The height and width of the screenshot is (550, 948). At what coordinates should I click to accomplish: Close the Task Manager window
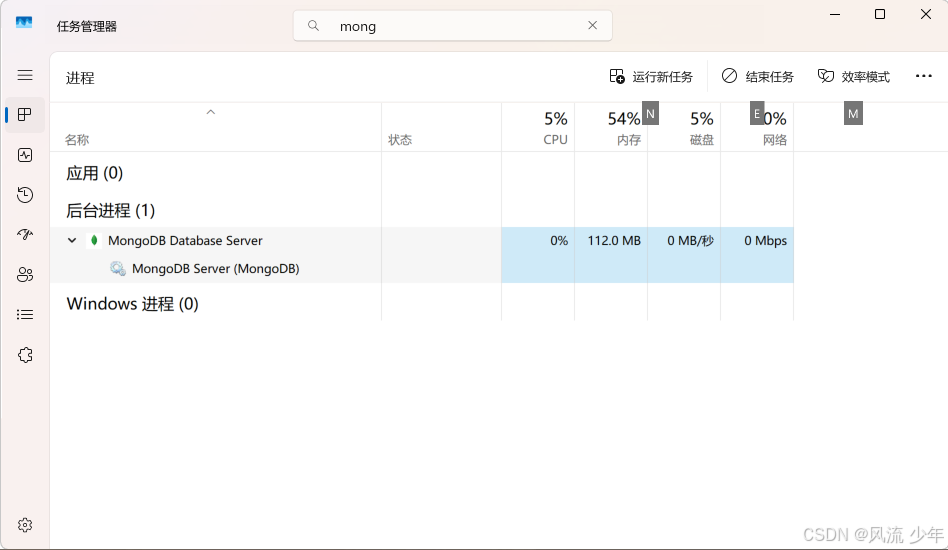[926, 14]
